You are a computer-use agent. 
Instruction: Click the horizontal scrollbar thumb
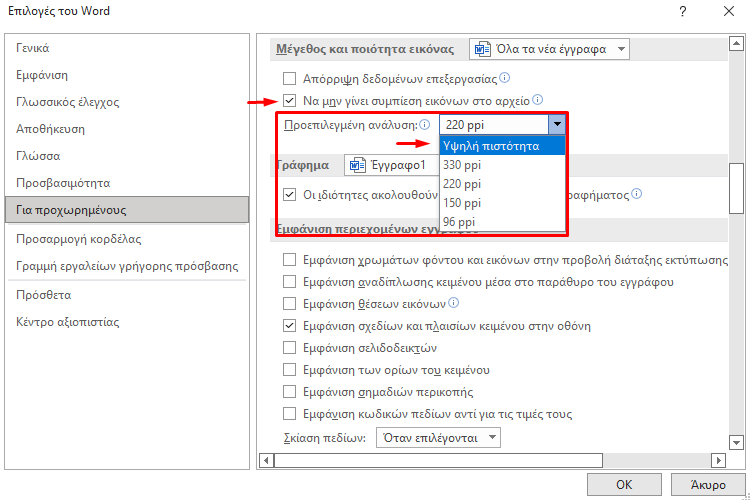click(438, 460)
